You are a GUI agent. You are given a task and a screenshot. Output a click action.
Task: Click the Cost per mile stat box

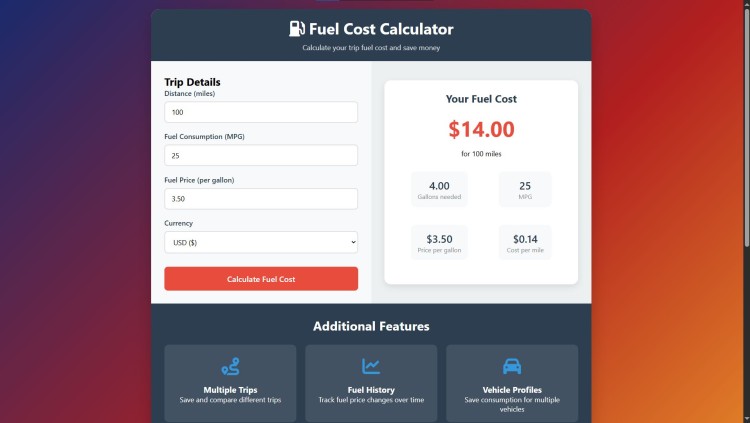[x=525, y=243]
